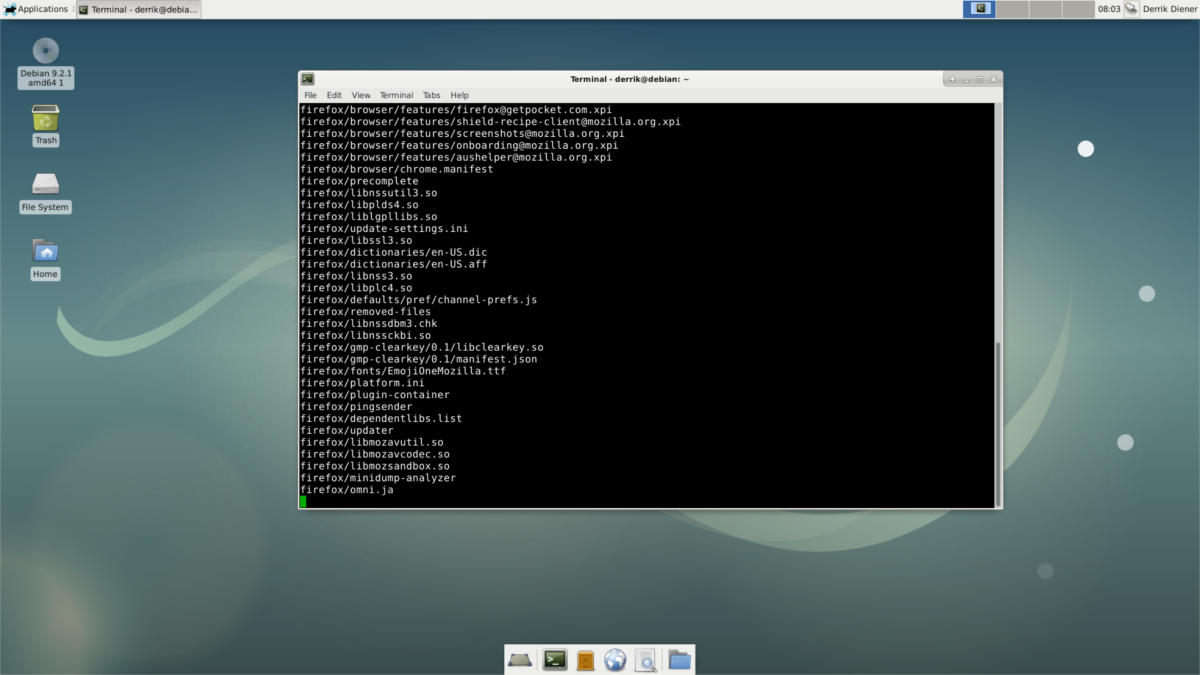This screenshot has height=675, width=1200.
Task: Open the Web Browser globe icon
Action: [x=615, y=660]
